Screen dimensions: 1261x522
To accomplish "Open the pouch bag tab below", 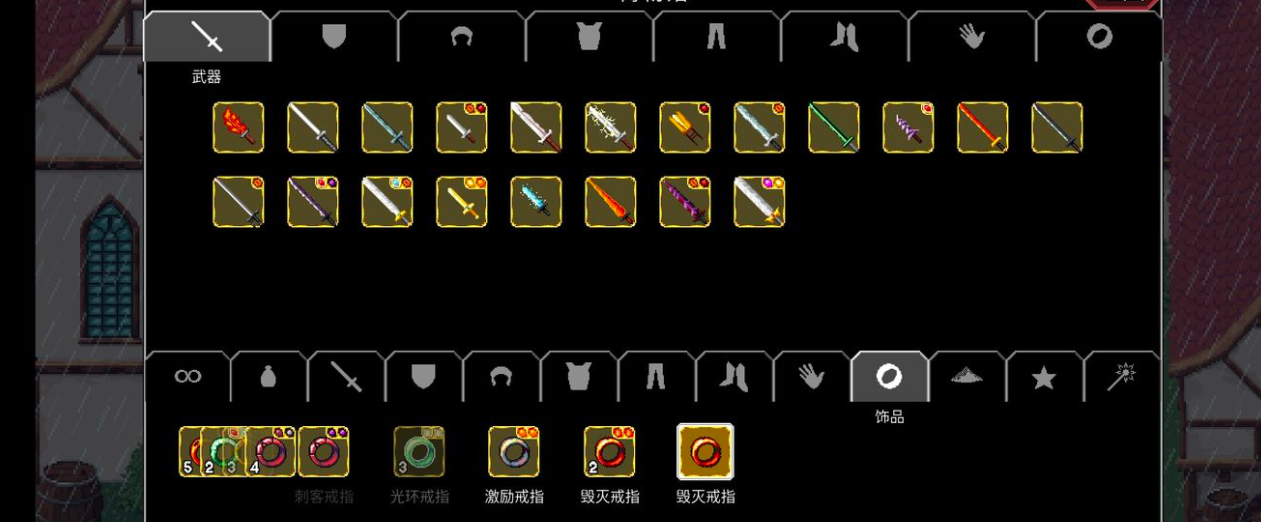I will 268,377.
